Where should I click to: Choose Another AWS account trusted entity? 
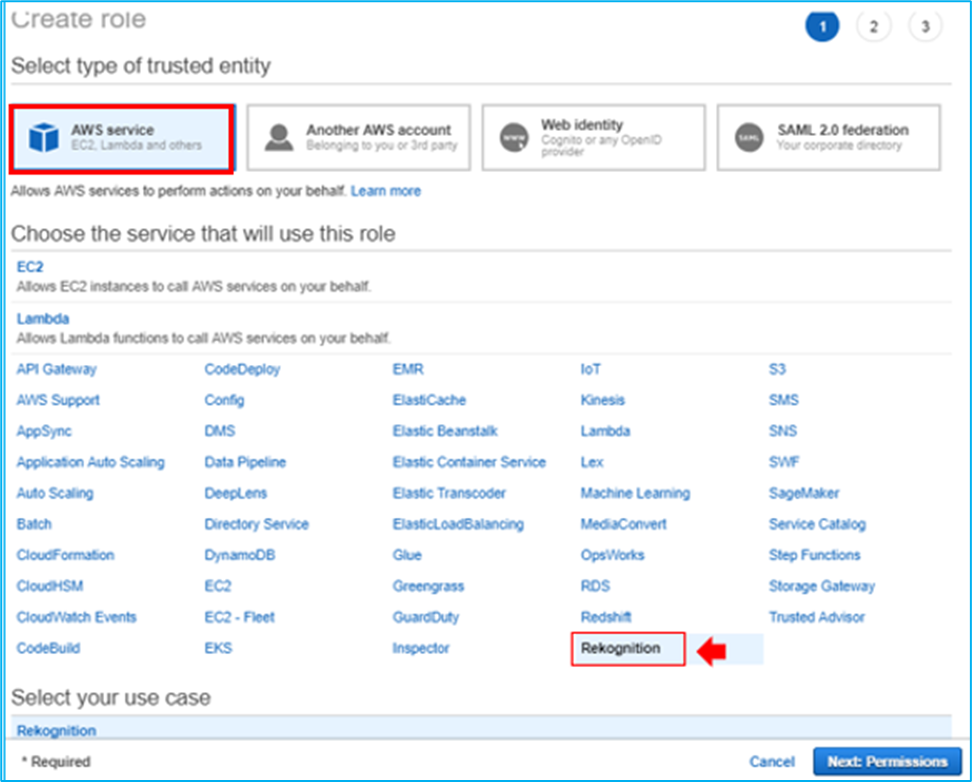(x=358, y=137)
